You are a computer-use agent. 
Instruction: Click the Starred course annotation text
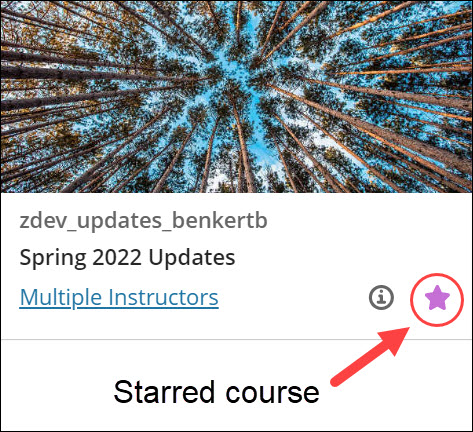216,392
